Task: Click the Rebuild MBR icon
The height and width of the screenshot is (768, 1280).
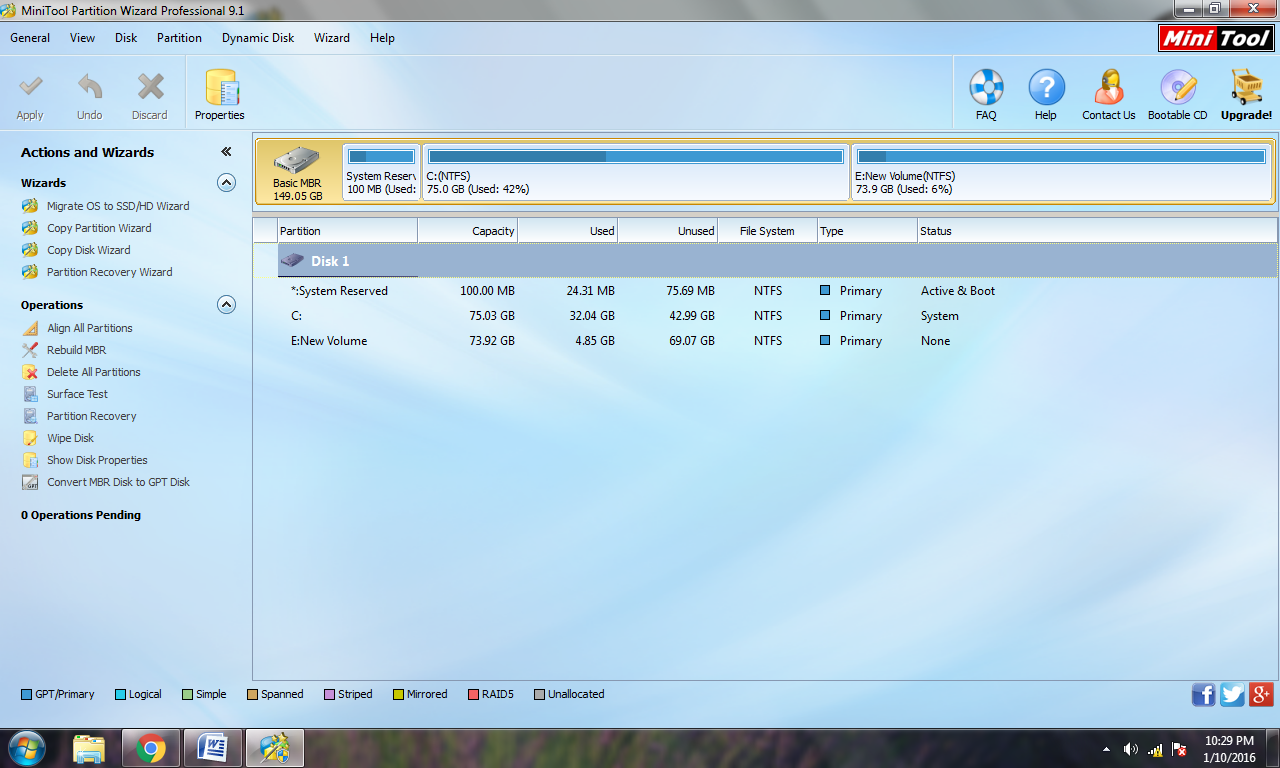Action: click(30, 350)
